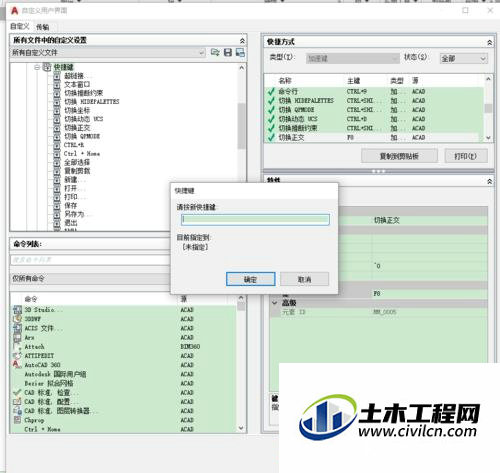This screenshot has height=473, width=500.
Task: Open the 状态 全部 dropdown
Action: 464,59
